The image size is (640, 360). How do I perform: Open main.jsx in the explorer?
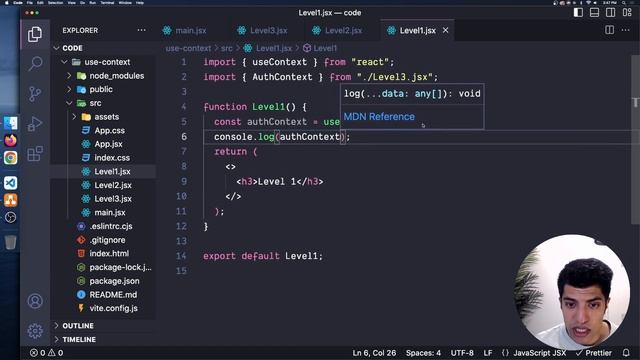[102, 213]
